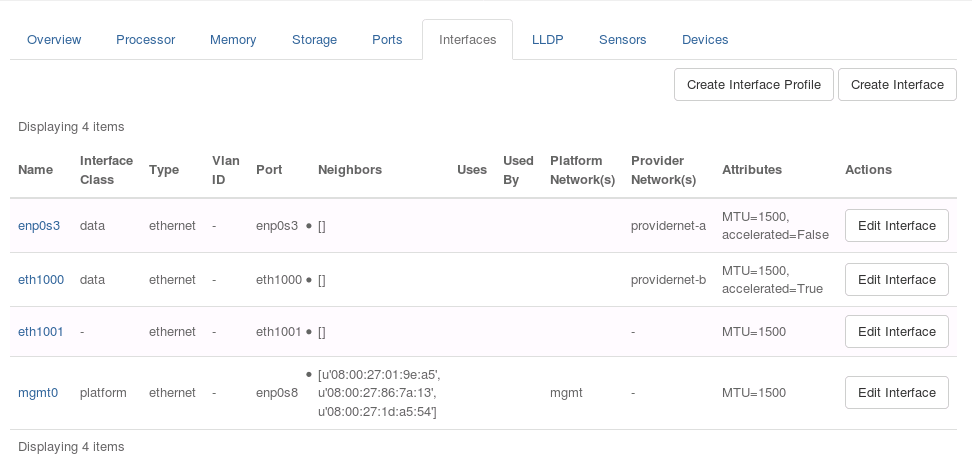Open the Memory tab
Image resolution: width=975 pixels, height=456 pixels.
[233, 40]
